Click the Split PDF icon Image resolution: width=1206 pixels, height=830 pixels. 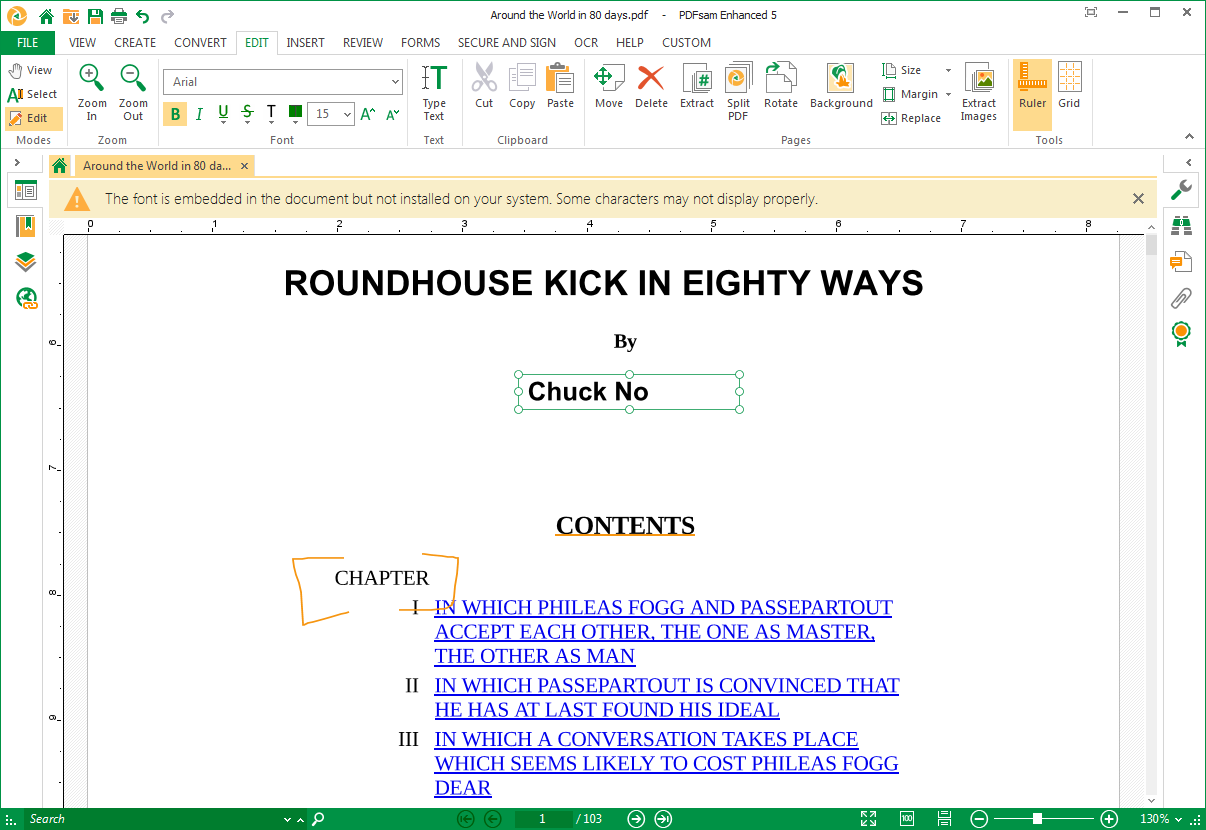(x=738, y=93)
